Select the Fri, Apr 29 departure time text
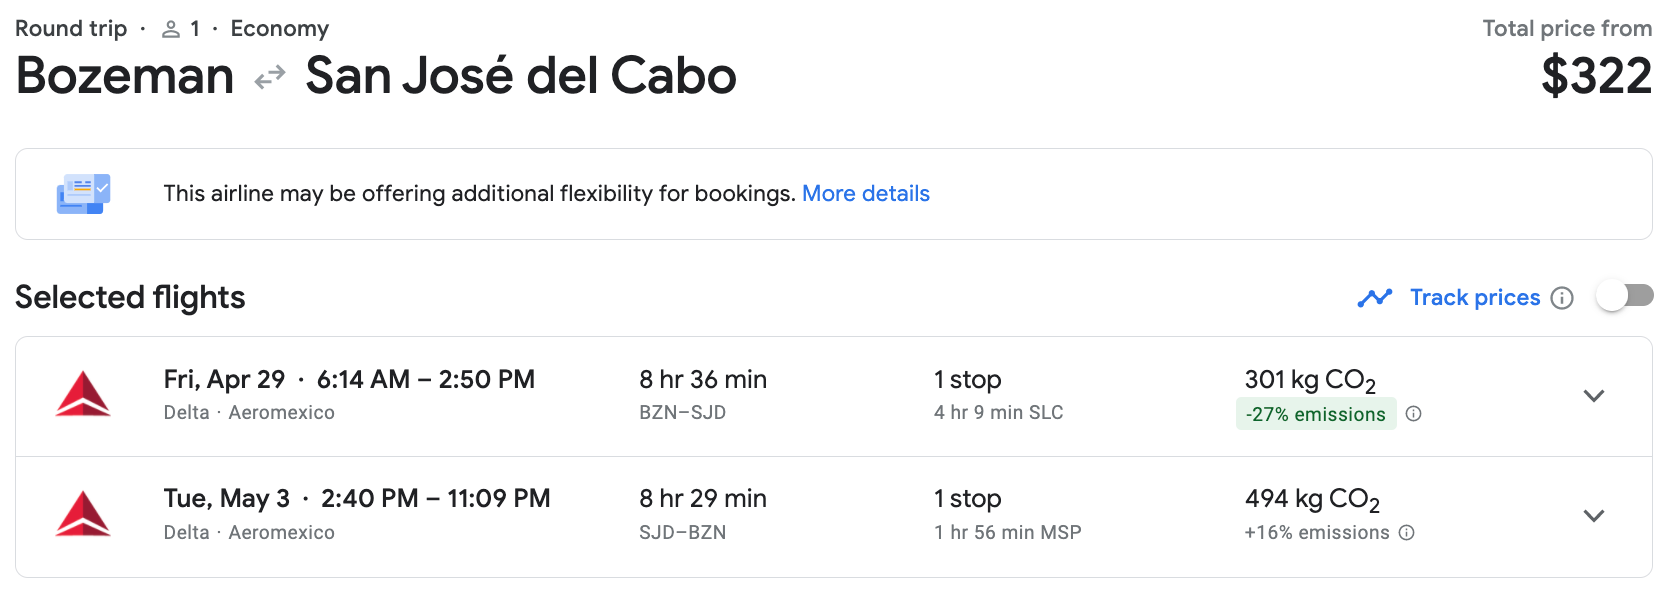Image resolution: width=1680 pixels, height=602 pixels. point(426,380)
